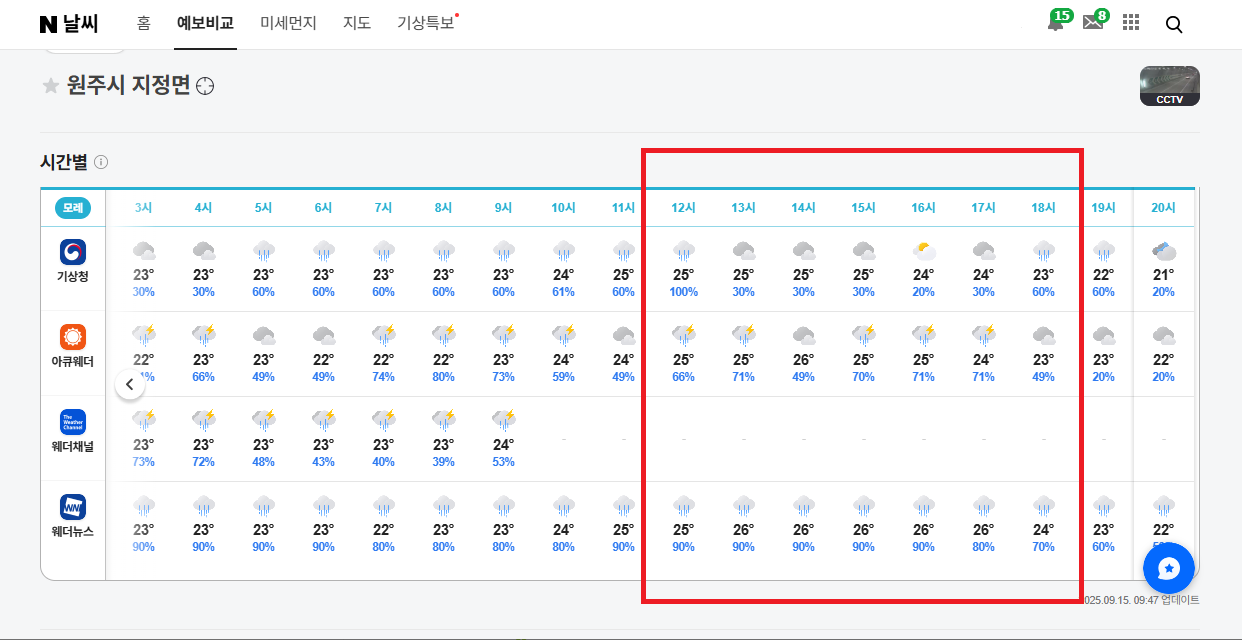
Task: Click the 12시 column header
Action: coord(684,208)
